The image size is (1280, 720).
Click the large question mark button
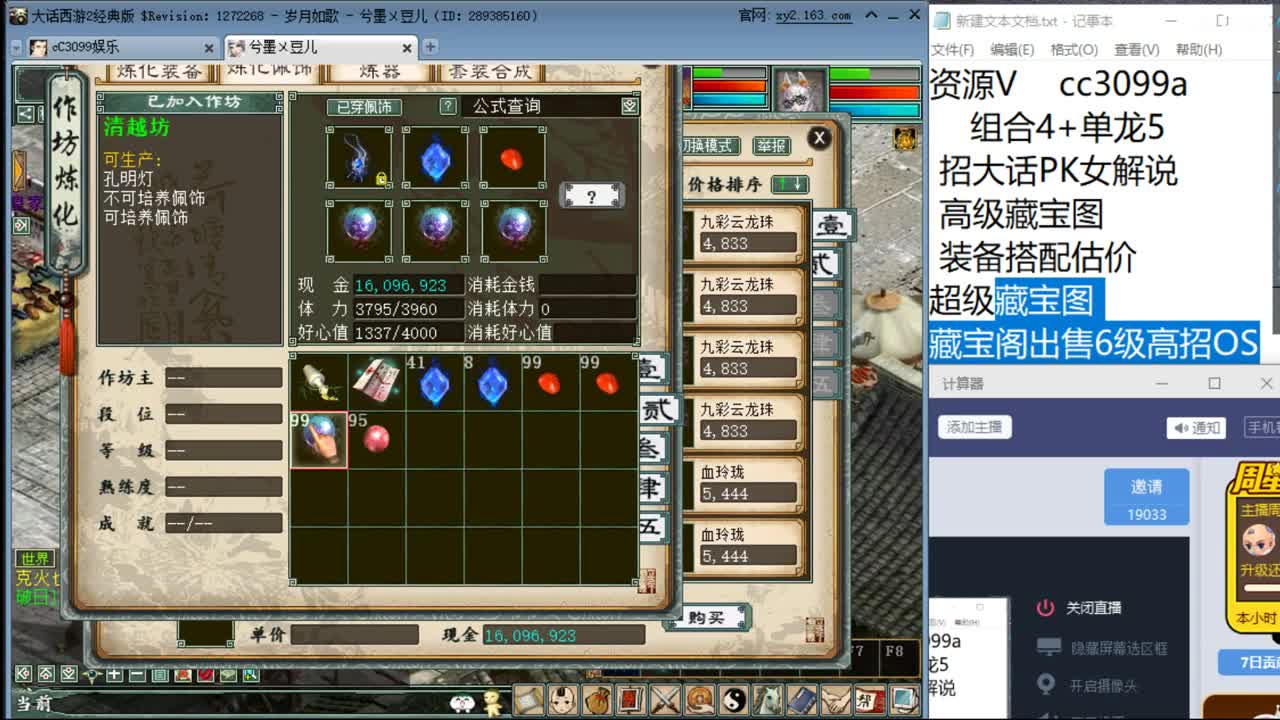click(592, 196)
